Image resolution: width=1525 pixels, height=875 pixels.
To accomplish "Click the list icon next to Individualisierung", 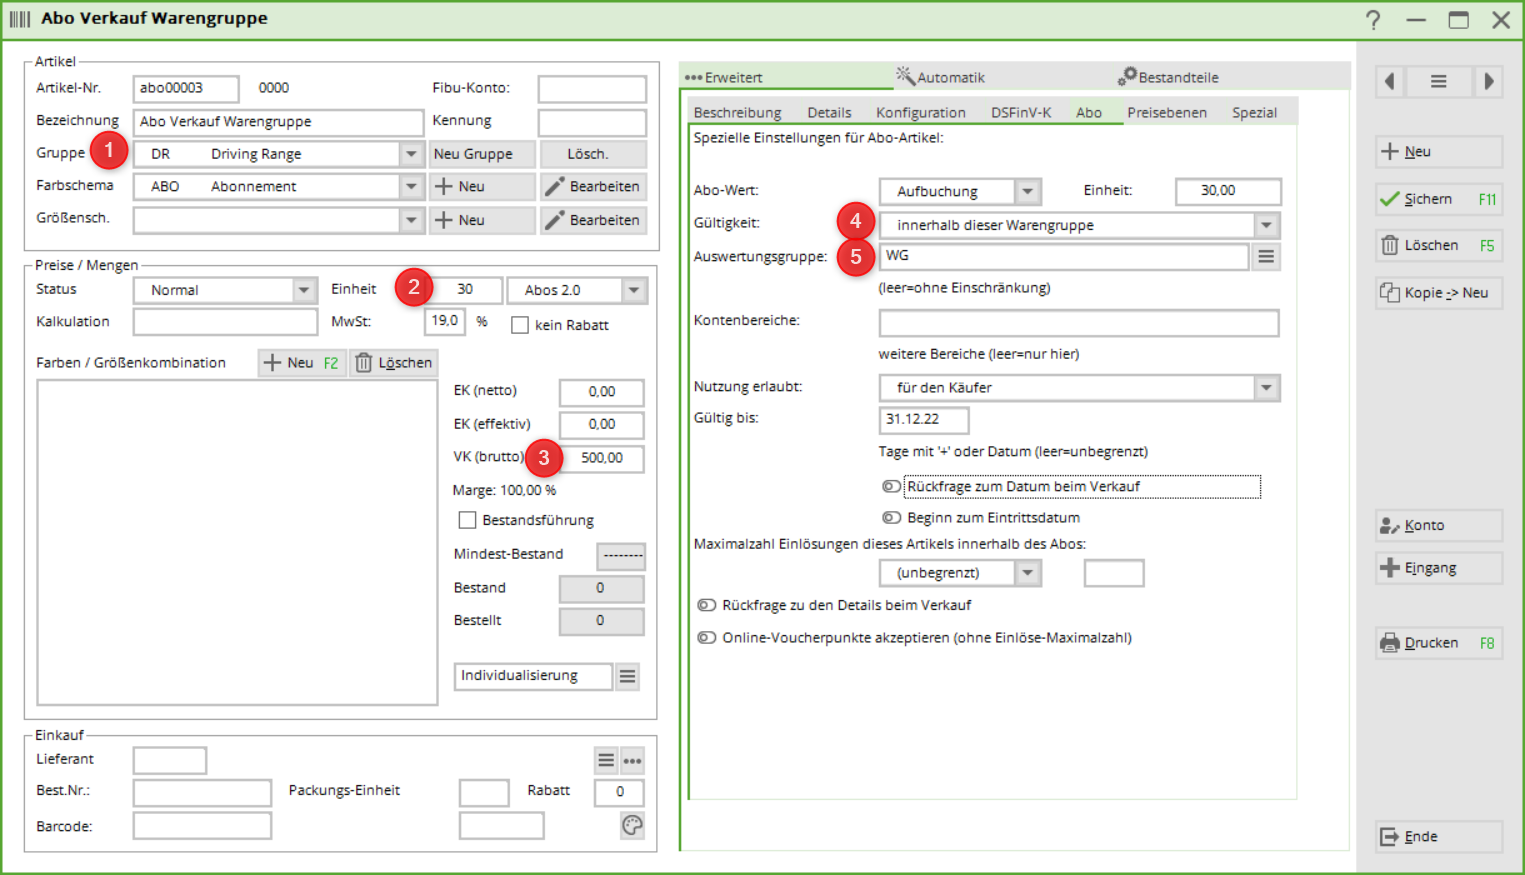I will 627,677.
